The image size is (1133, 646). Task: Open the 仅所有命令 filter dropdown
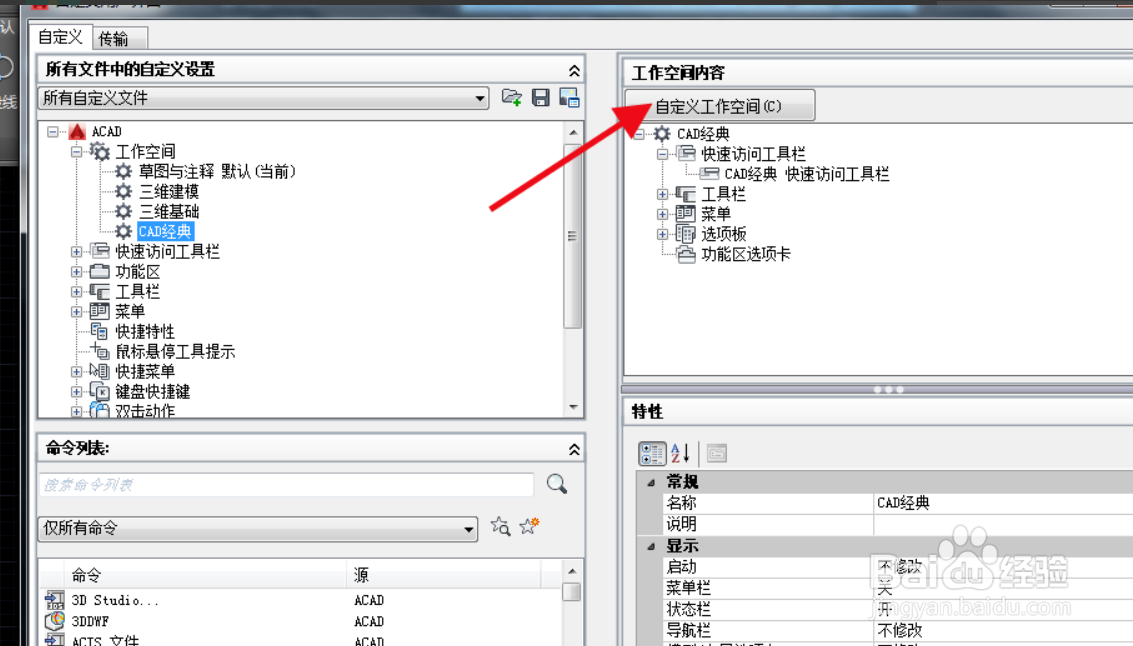point(257,528)
